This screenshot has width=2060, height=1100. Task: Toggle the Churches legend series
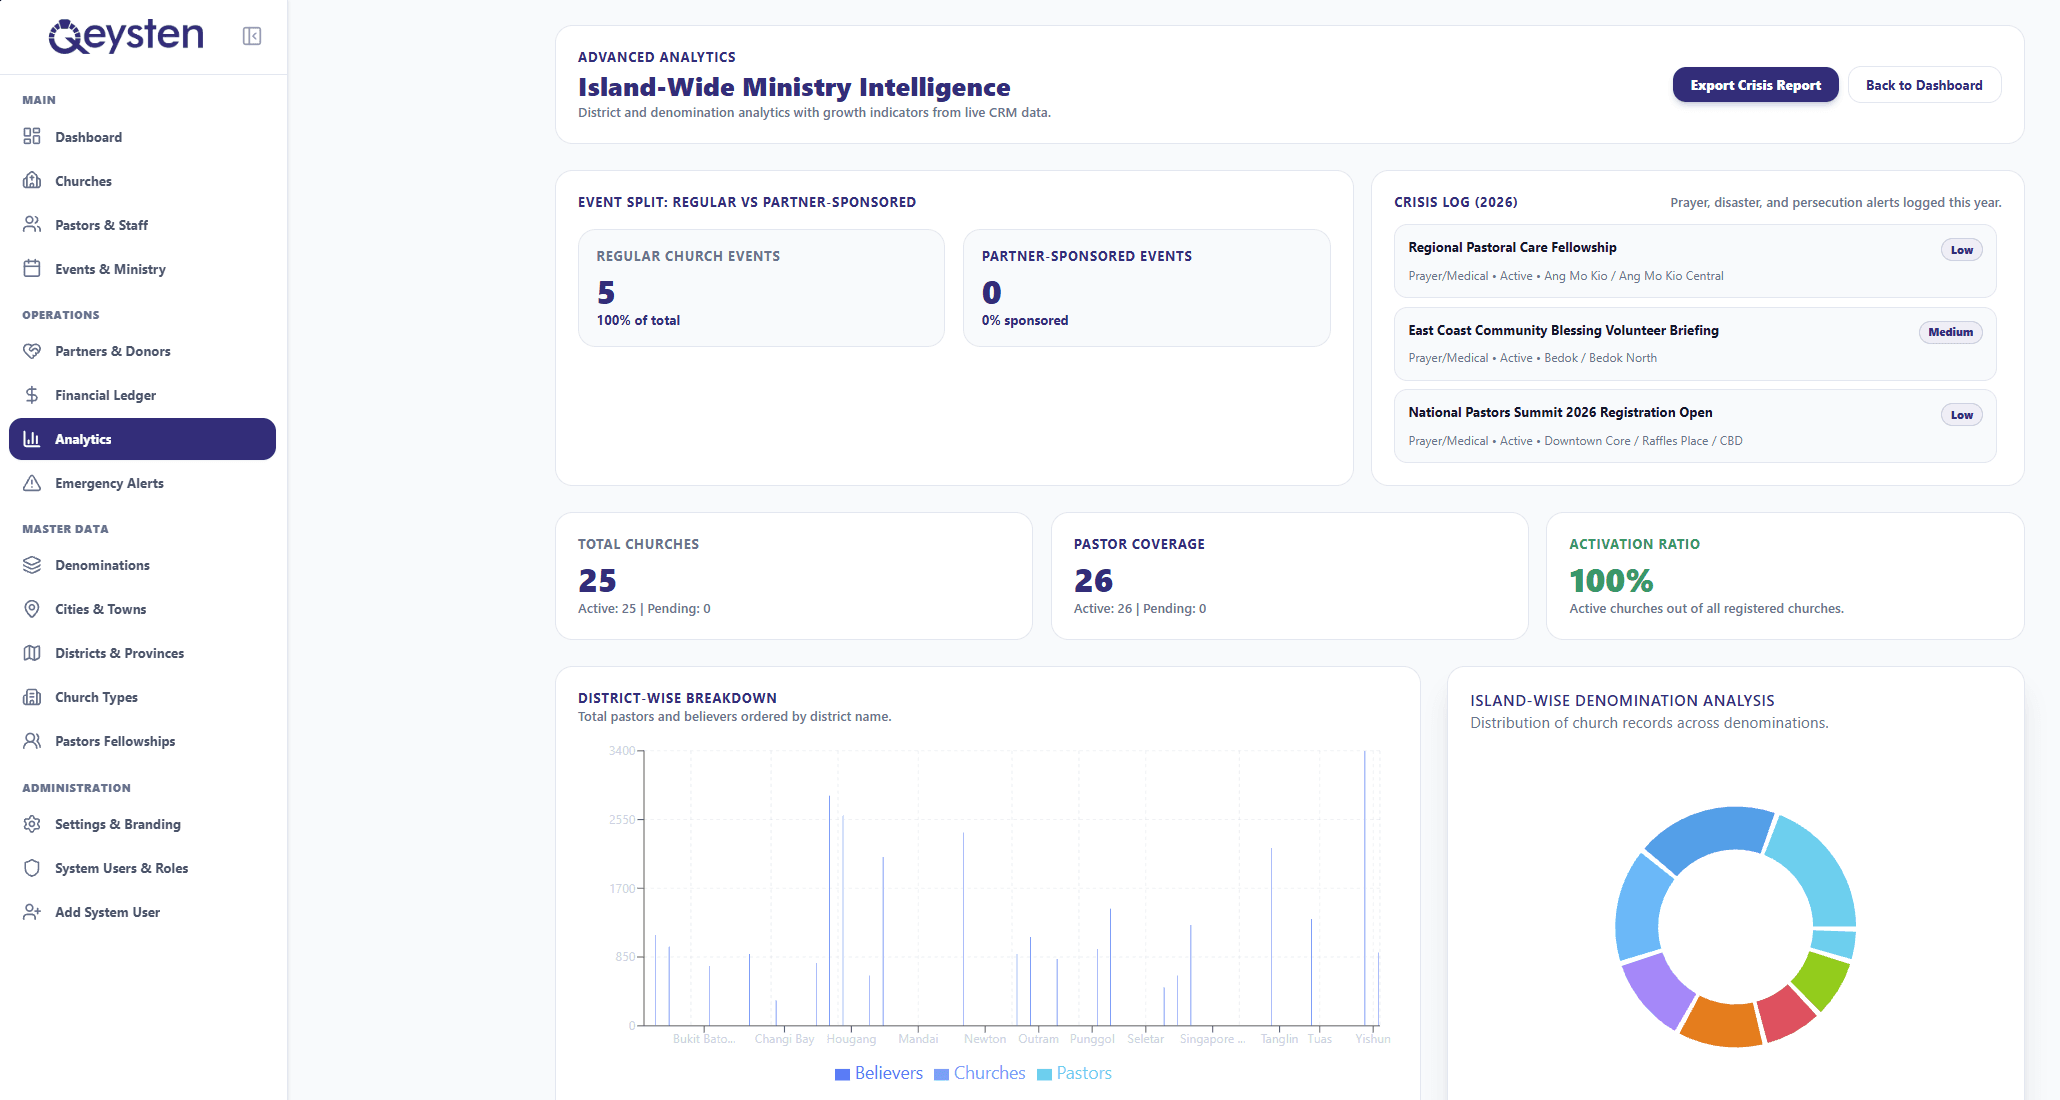[980, 1073]
